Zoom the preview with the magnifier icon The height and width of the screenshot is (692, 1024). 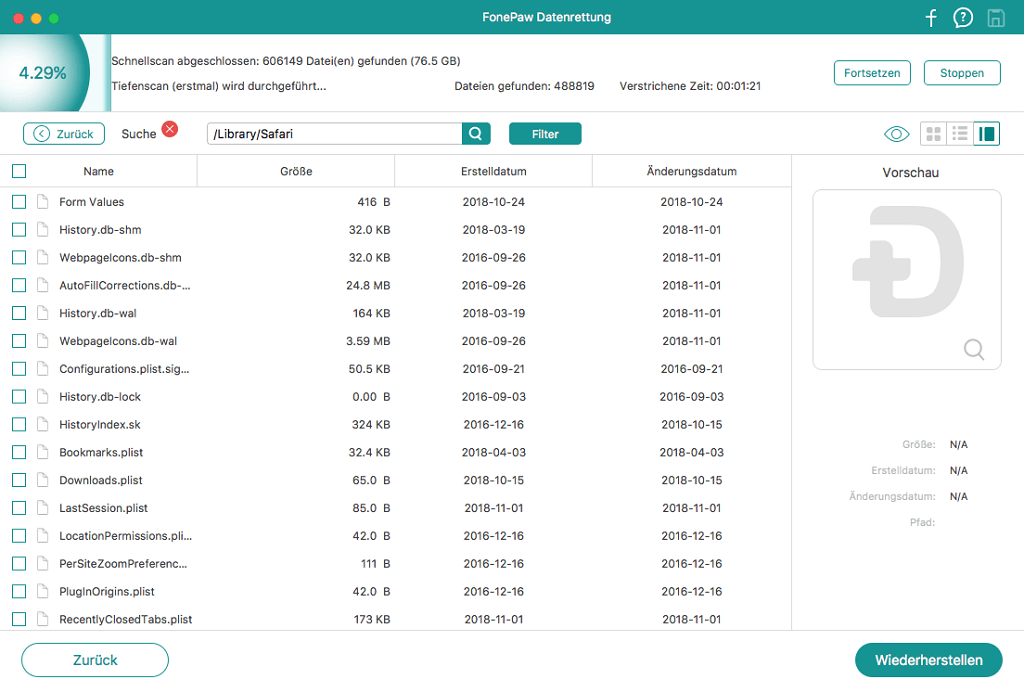click(974, 349)
